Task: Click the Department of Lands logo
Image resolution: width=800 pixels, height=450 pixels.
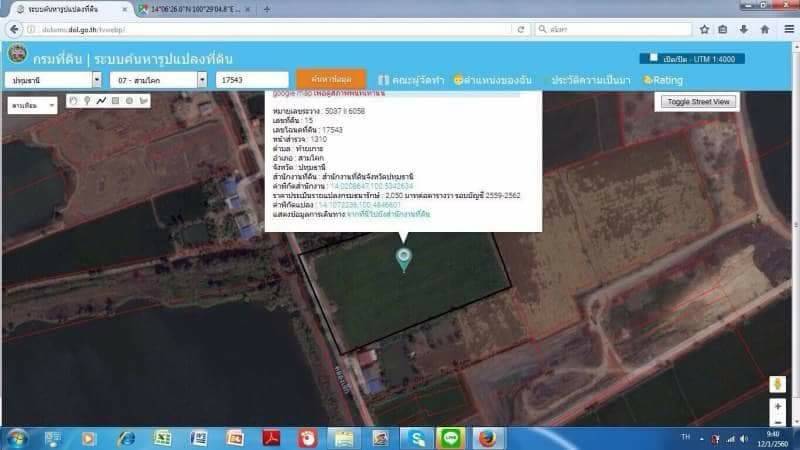Action: (17, 56)
